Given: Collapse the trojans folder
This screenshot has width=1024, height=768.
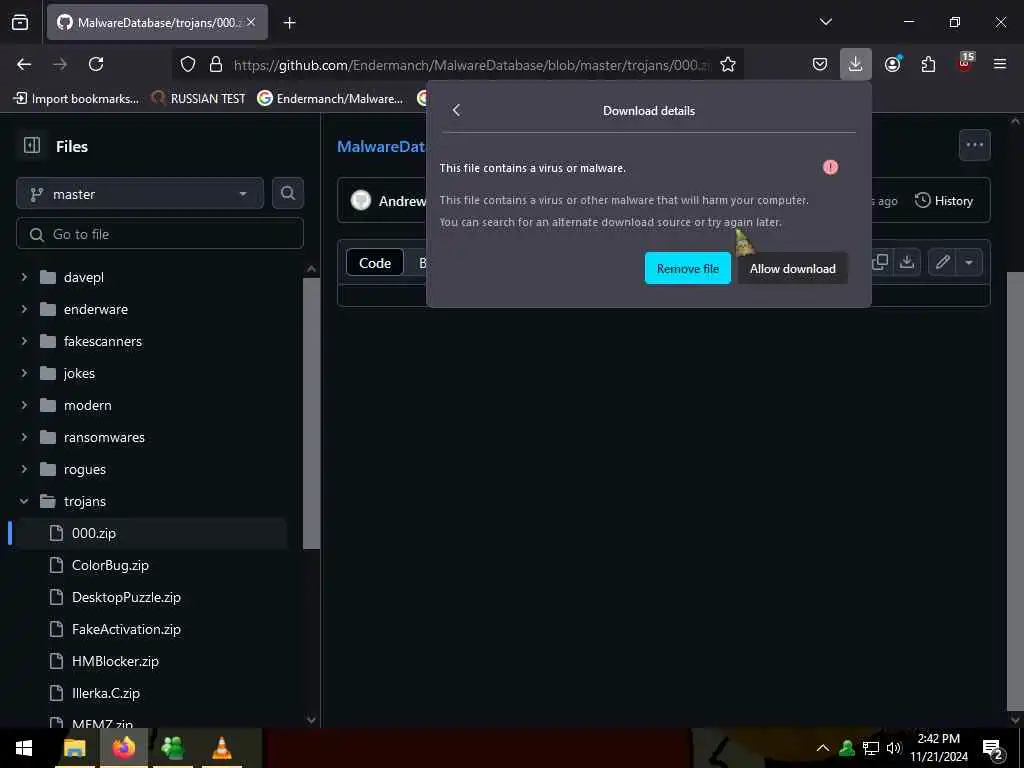Looking at the screenshot, I should point(24,501).
